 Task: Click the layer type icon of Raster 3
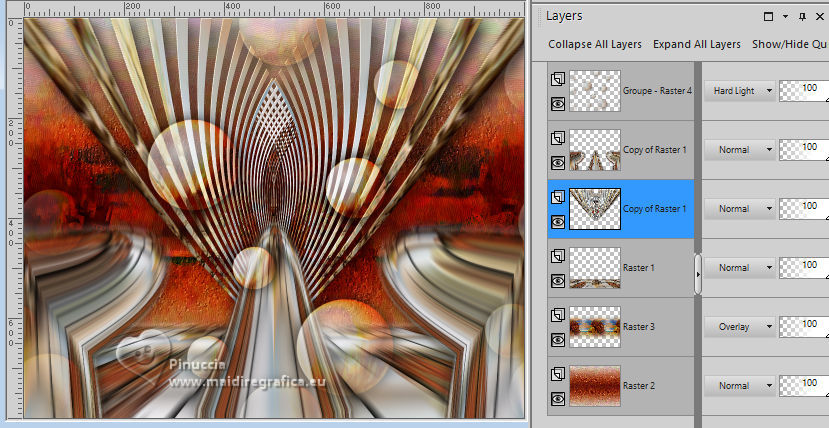click(x=557, y=315)
